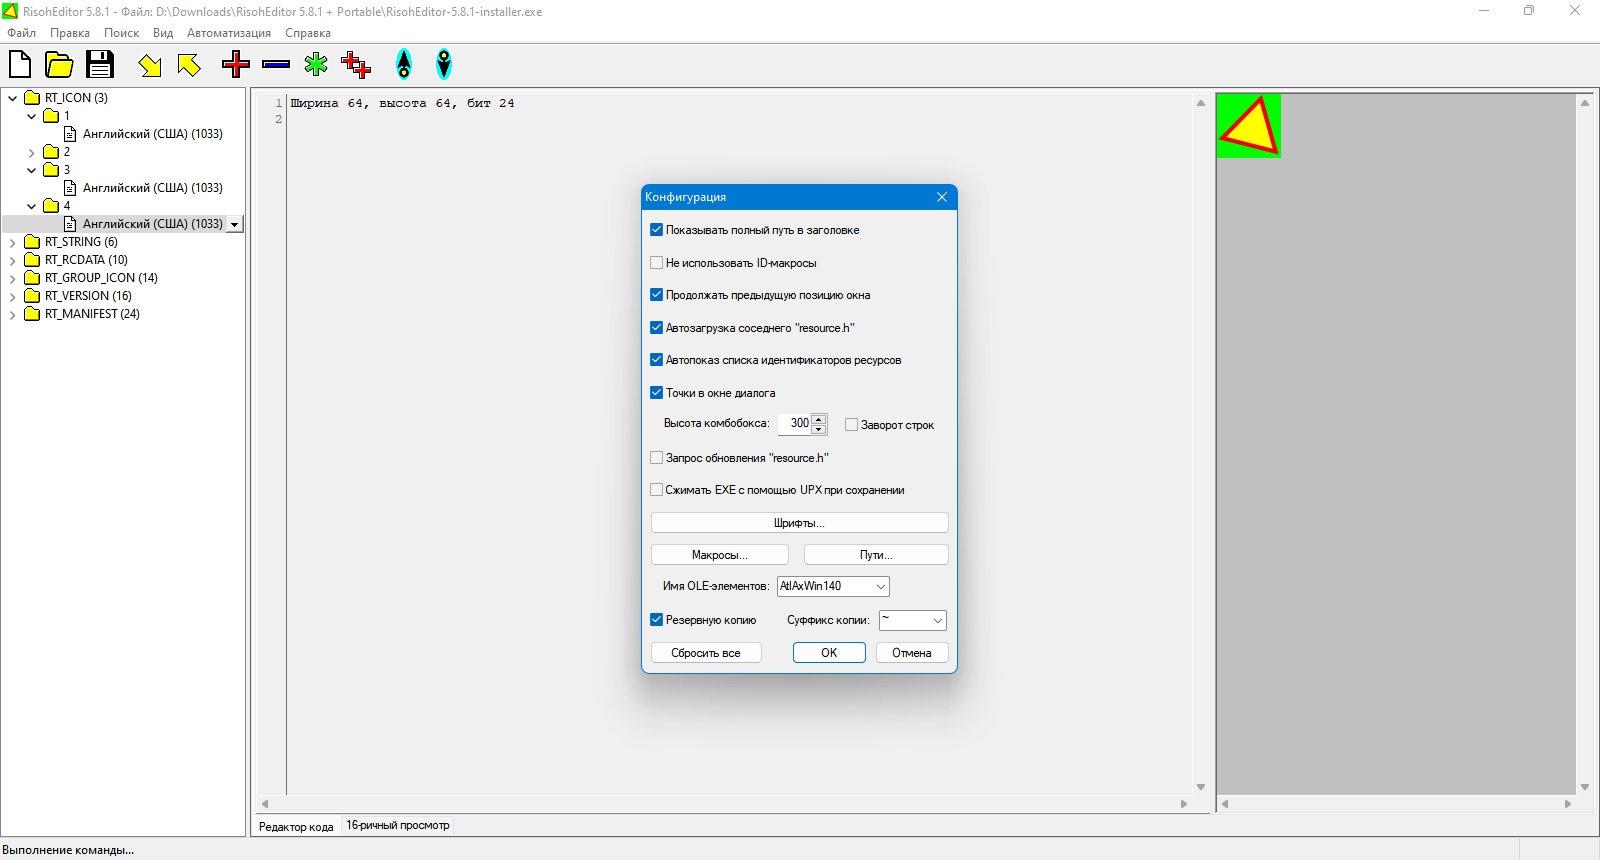Expand the RT_STRING (6) tree node
This screenshot has width=1600, height=860.
pos(13,242)
